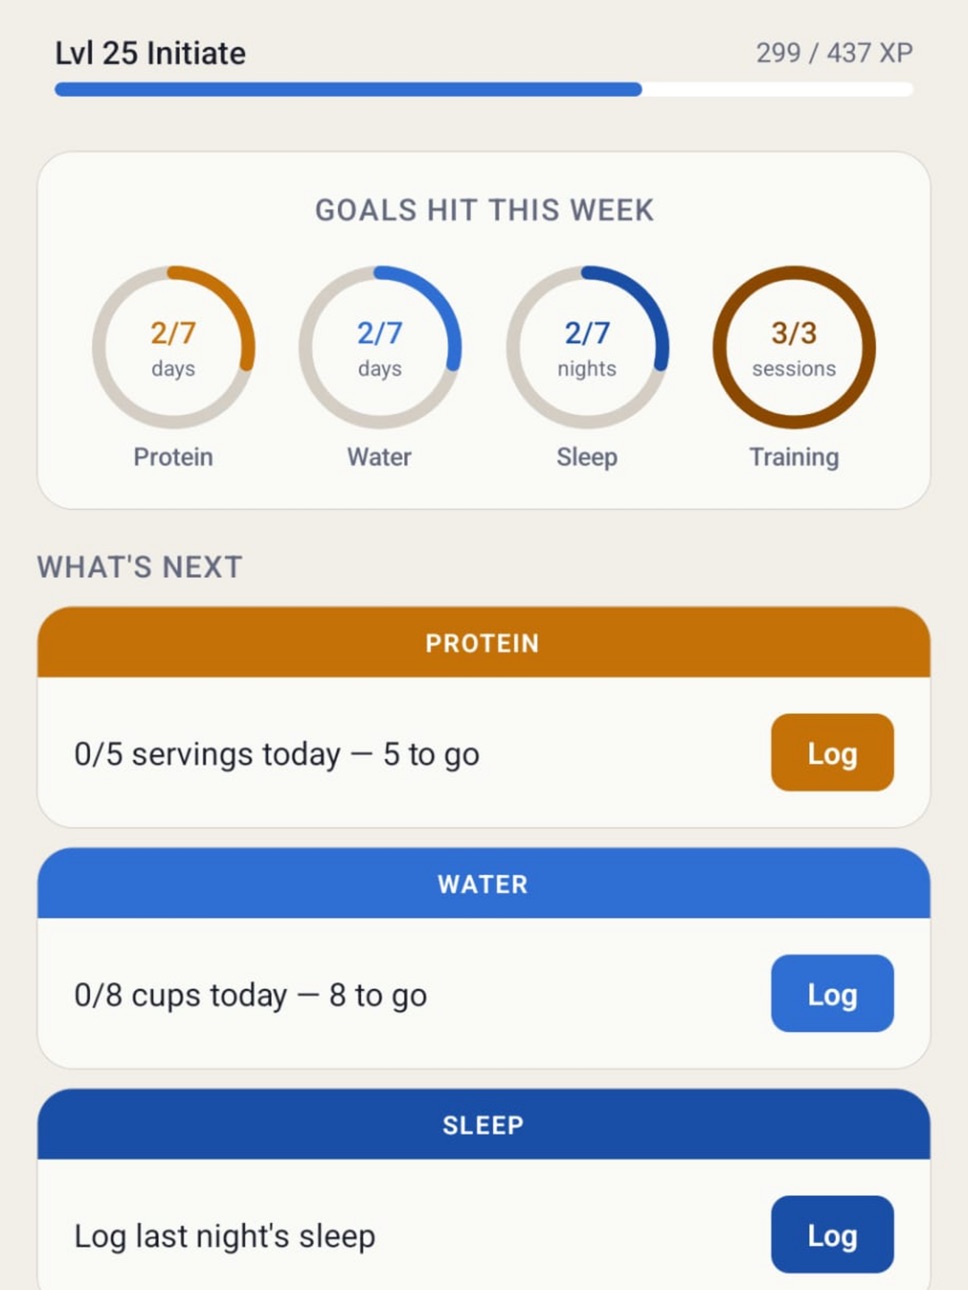968x1290 pixels.
Task: Open the 0/5 servings today row
Action: tap(484, 752)
